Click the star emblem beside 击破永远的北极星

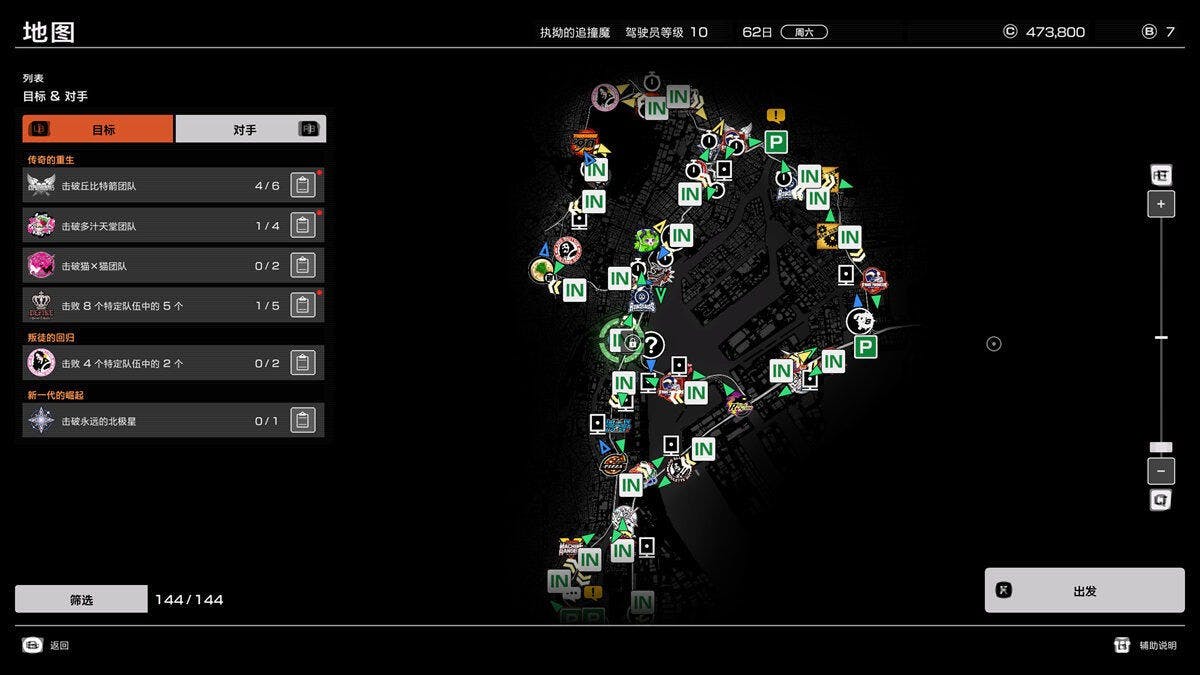(41, 421)
